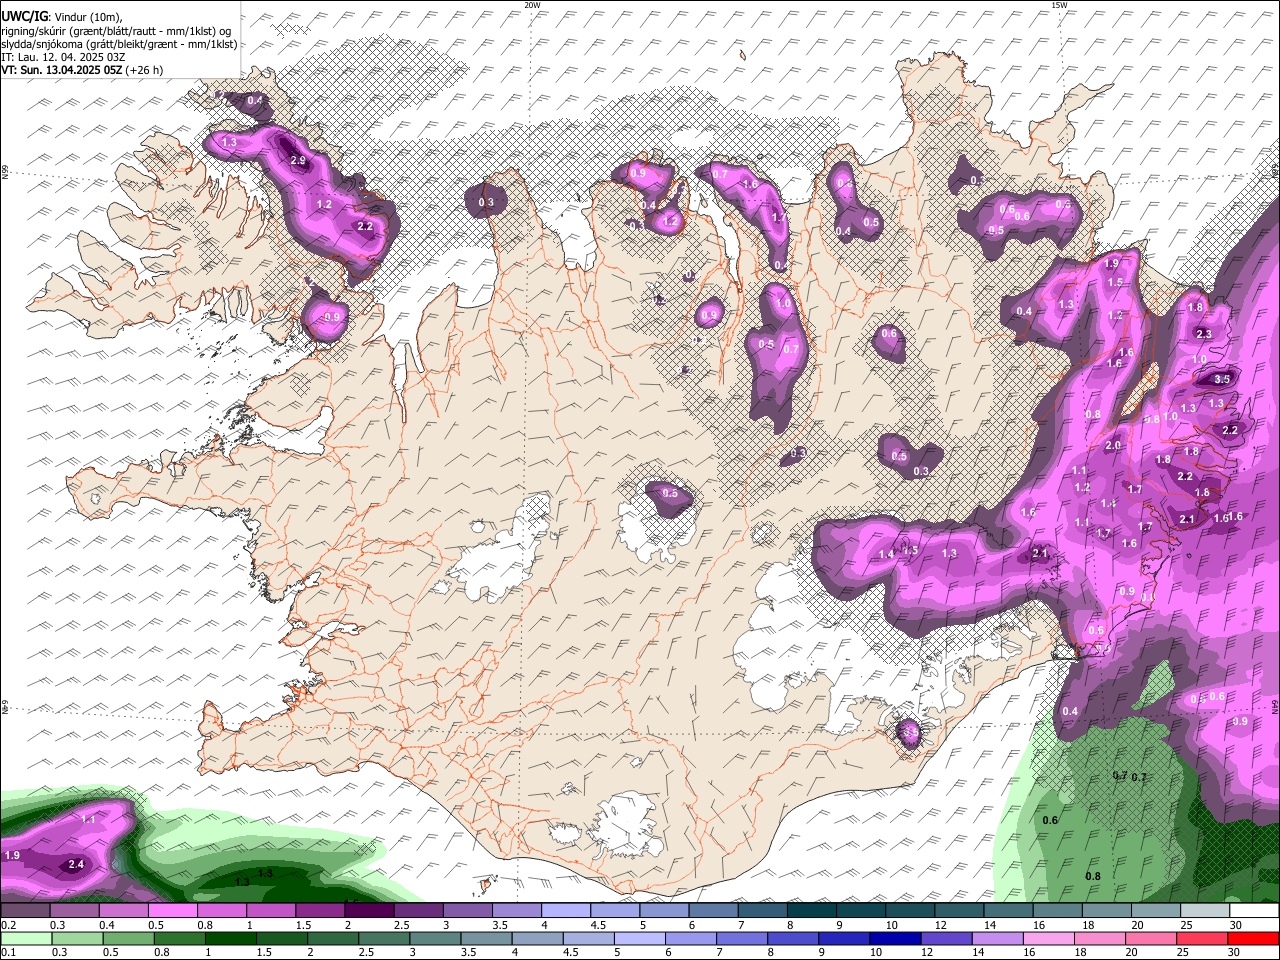Screen dimensions: 1280x960
Task: Click the '20W' longitude label
Action: [x=532, y=5]
